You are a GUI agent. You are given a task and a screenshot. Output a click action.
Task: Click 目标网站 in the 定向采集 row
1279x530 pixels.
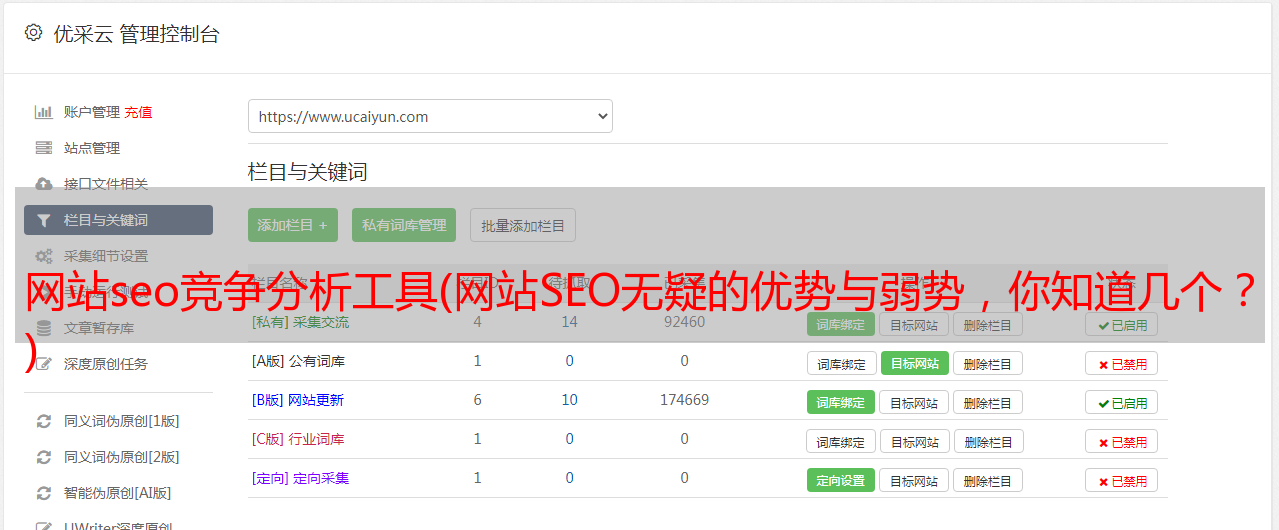(914, 480)
